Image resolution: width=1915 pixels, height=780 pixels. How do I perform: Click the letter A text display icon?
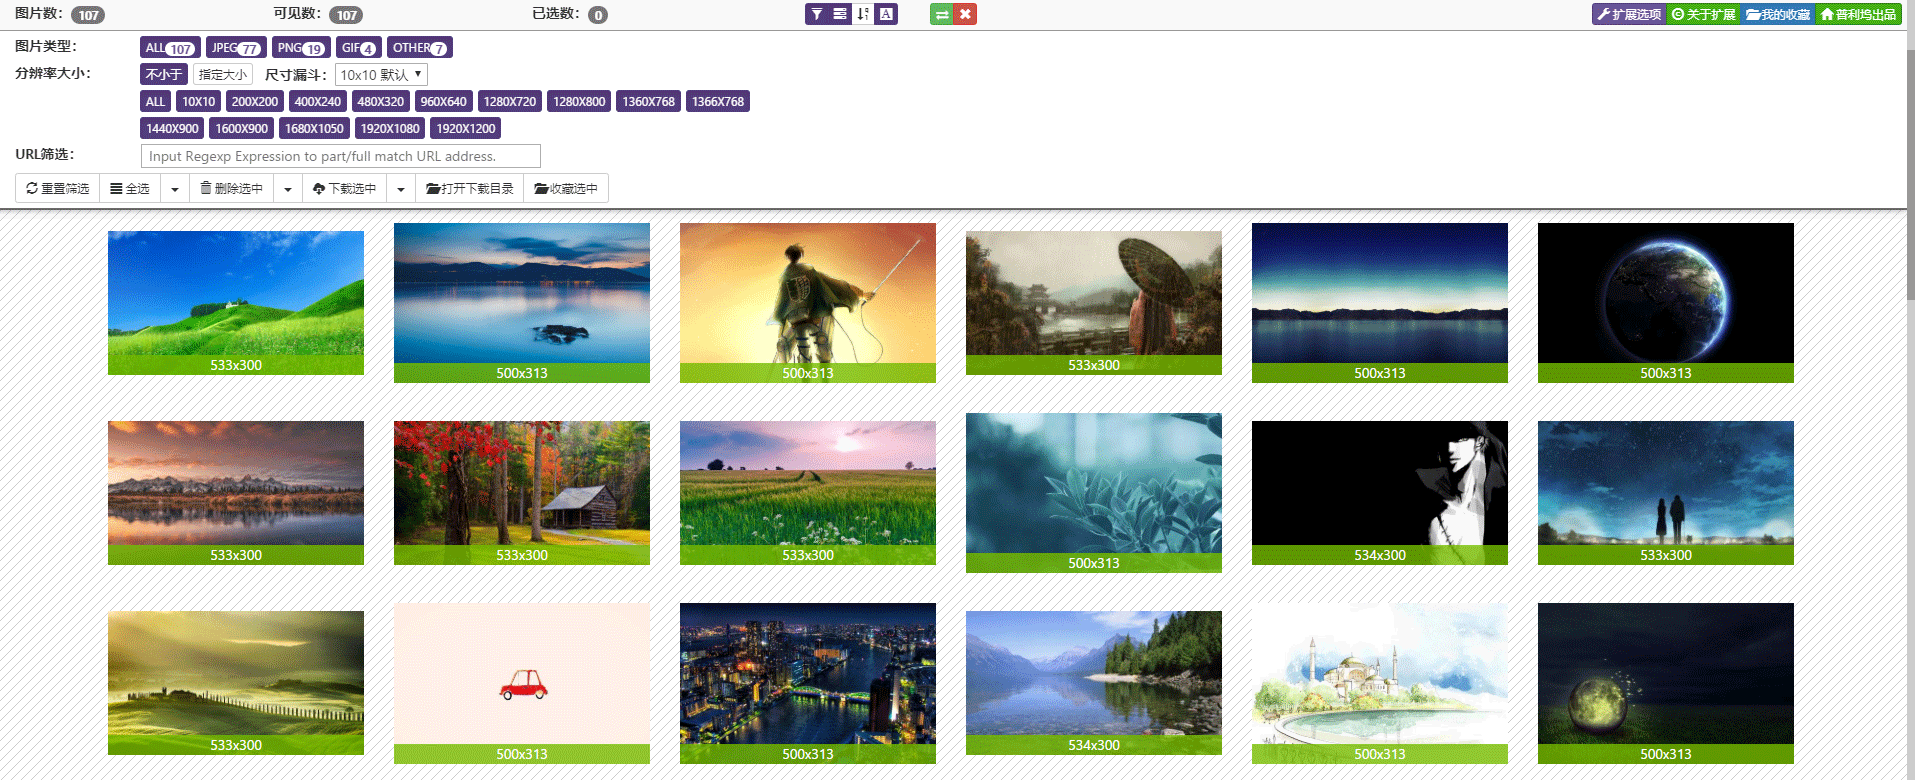[x=886, y=14]
